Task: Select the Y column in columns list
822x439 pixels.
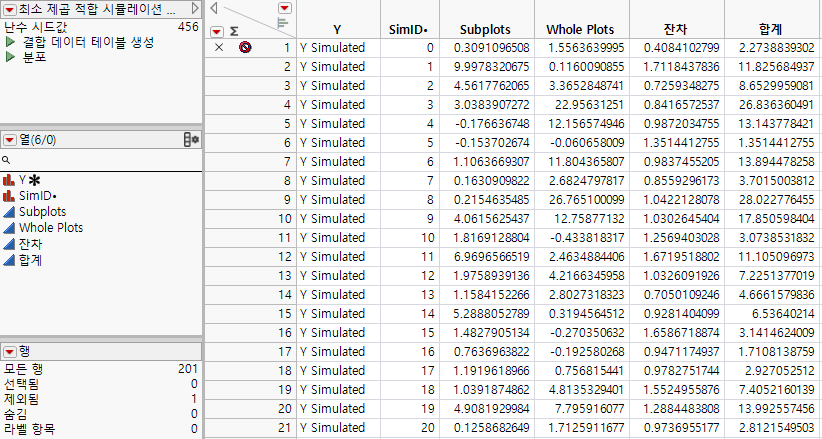Action: point(23,180)
